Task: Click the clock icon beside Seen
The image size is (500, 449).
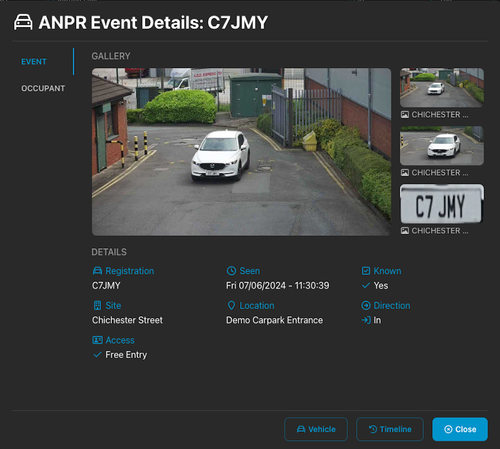Action: point(231,271)
